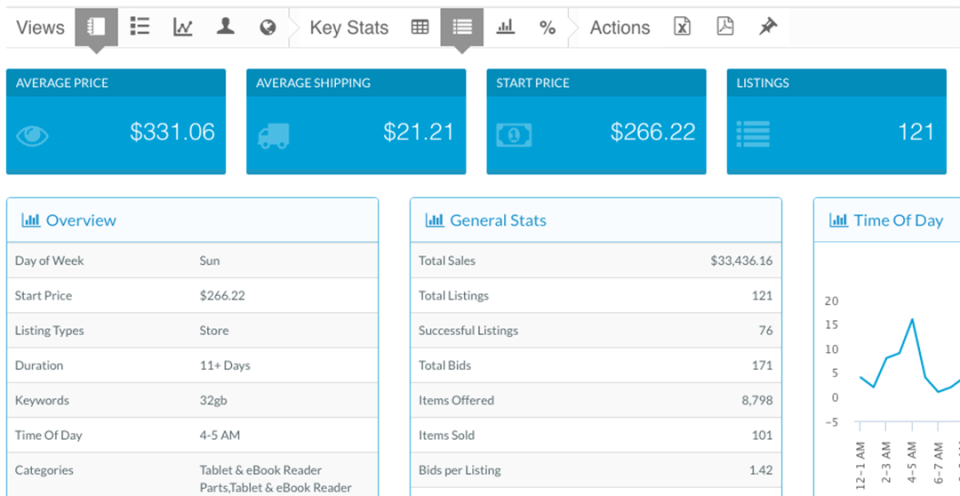Open the Time Of Day panel header
The image size is (960, 496).
(x=887, y=220)
